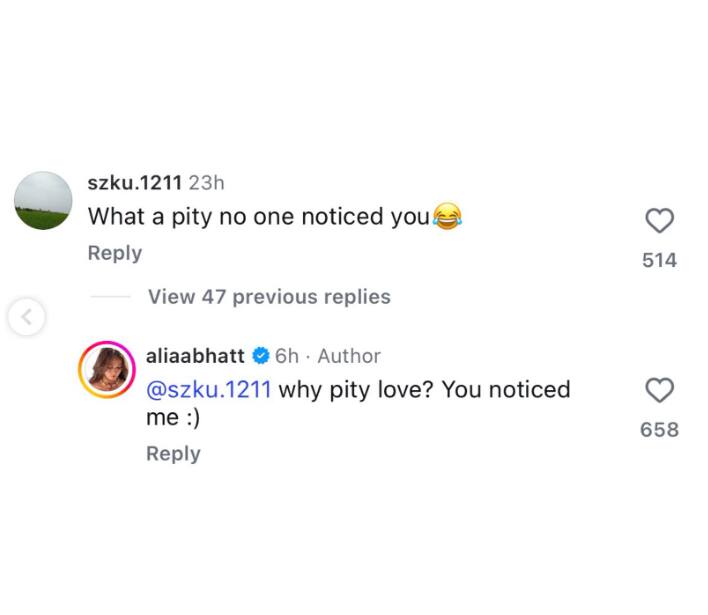Open szku.1211's profile picture

[43, 200]
